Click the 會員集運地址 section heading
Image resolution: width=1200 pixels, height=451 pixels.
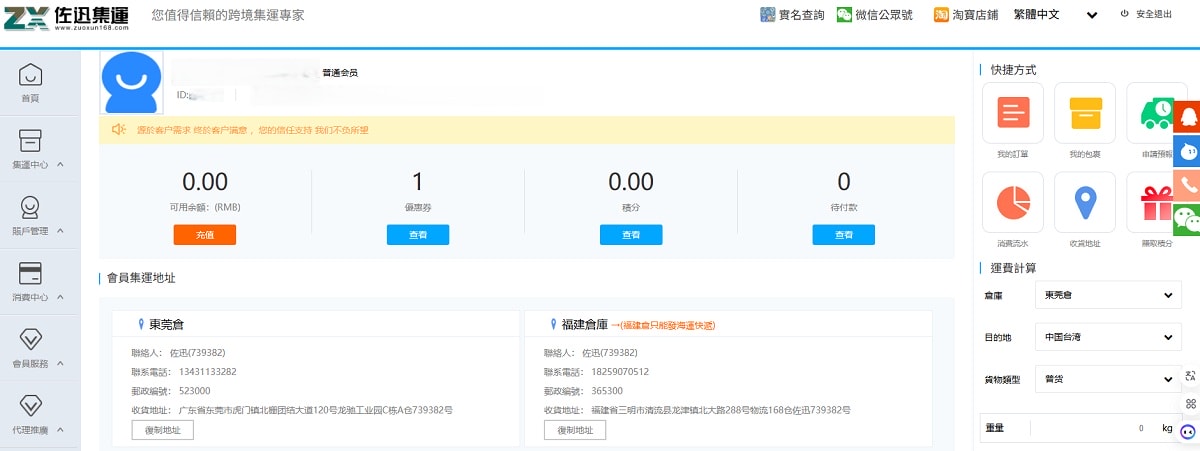[x=141, y=278]
